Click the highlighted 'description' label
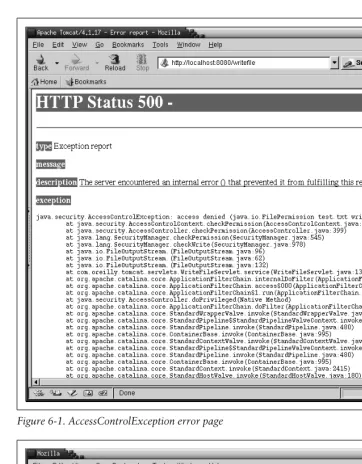 click(57, 182)
